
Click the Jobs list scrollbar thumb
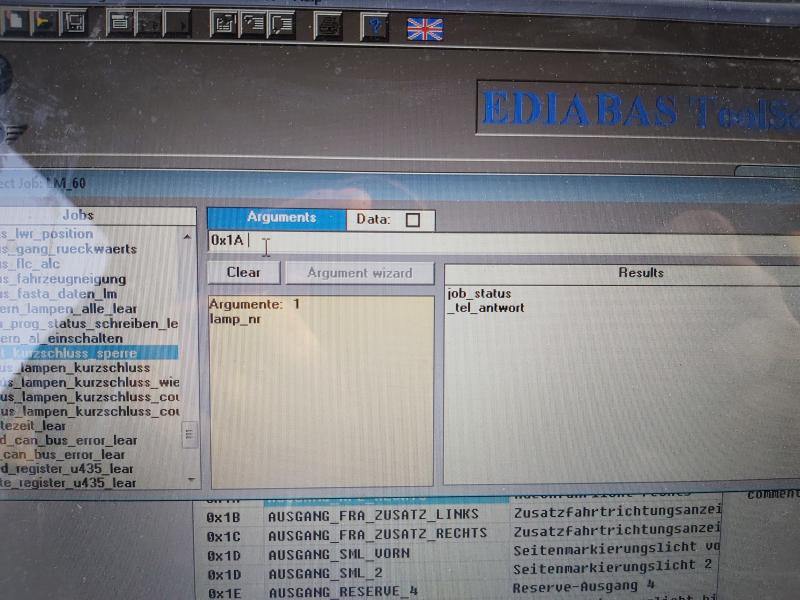pyautogui.click(x=189, y=434)
